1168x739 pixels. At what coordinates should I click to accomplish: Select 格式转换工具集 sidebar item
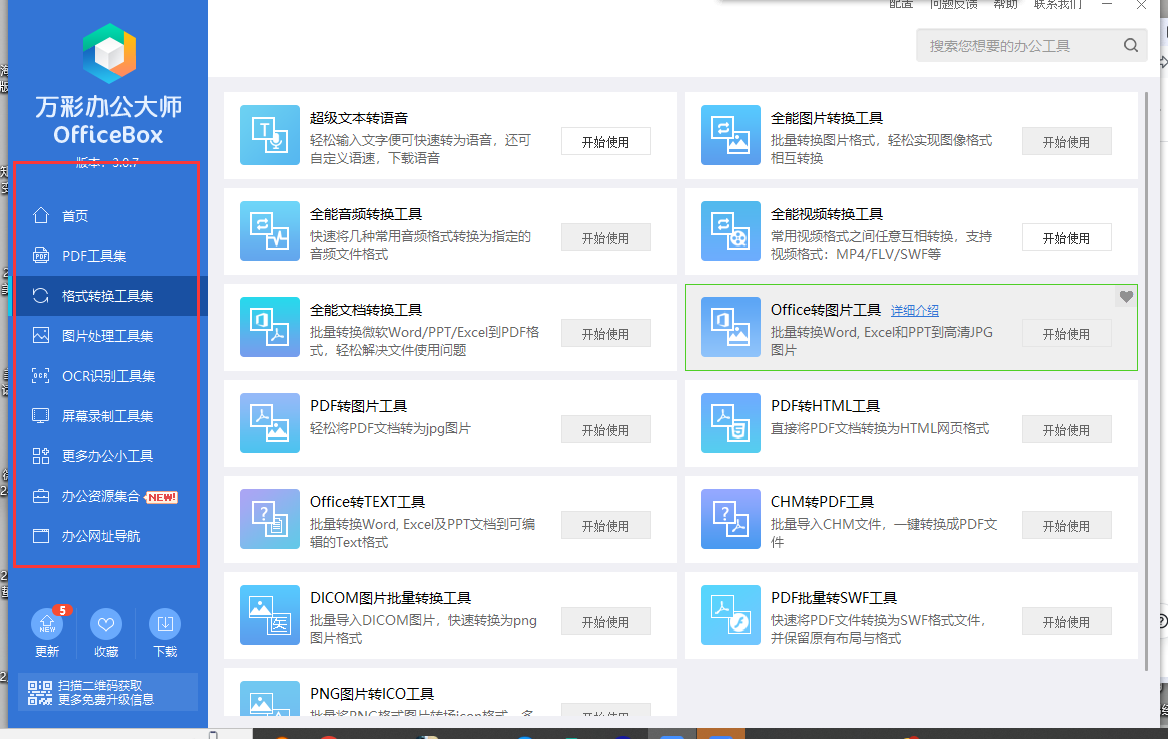(x=106, y=296)
